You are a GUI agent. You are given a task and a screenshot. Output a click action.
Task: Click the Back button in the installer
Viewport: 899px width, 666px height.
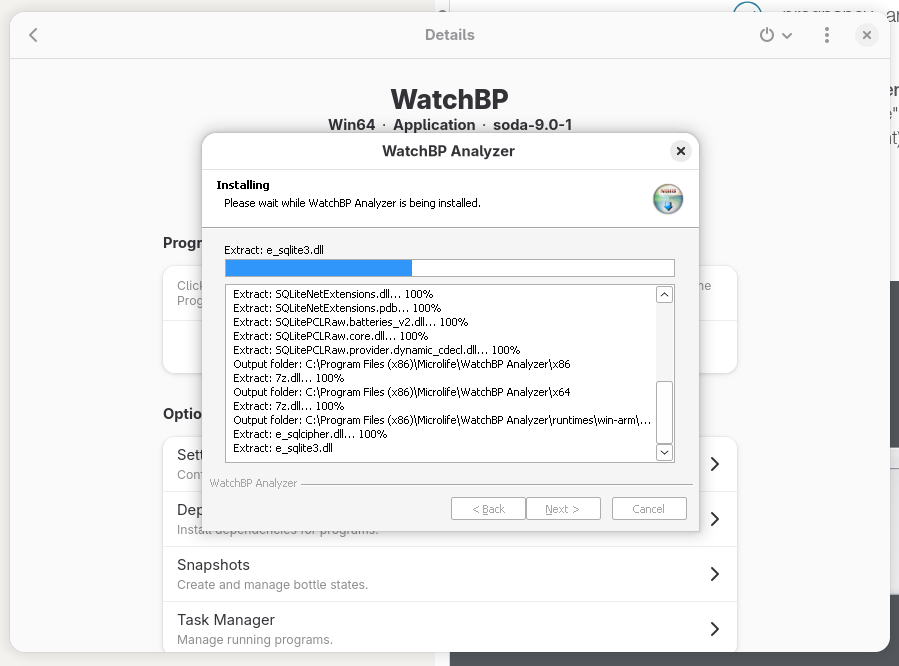[488, 508]
